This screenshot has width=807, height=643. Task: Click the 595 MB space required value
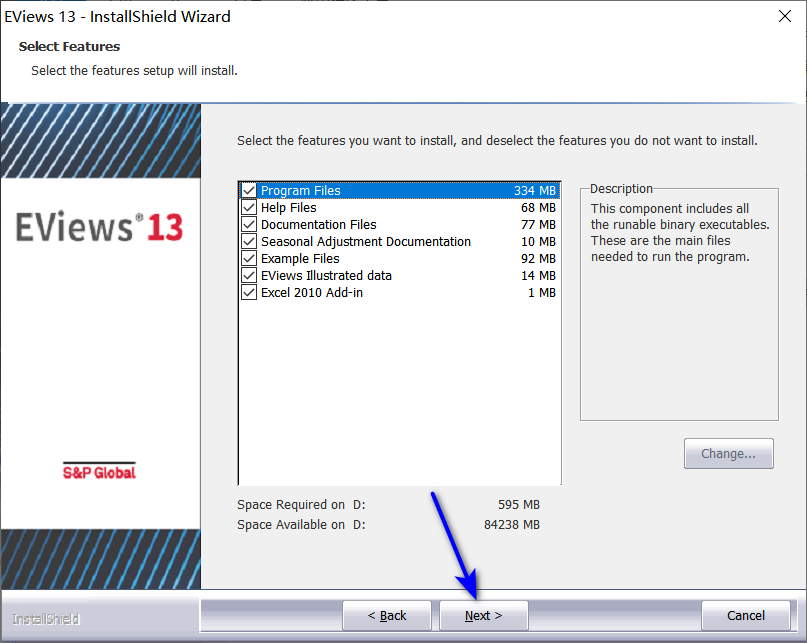coord(519,505)
